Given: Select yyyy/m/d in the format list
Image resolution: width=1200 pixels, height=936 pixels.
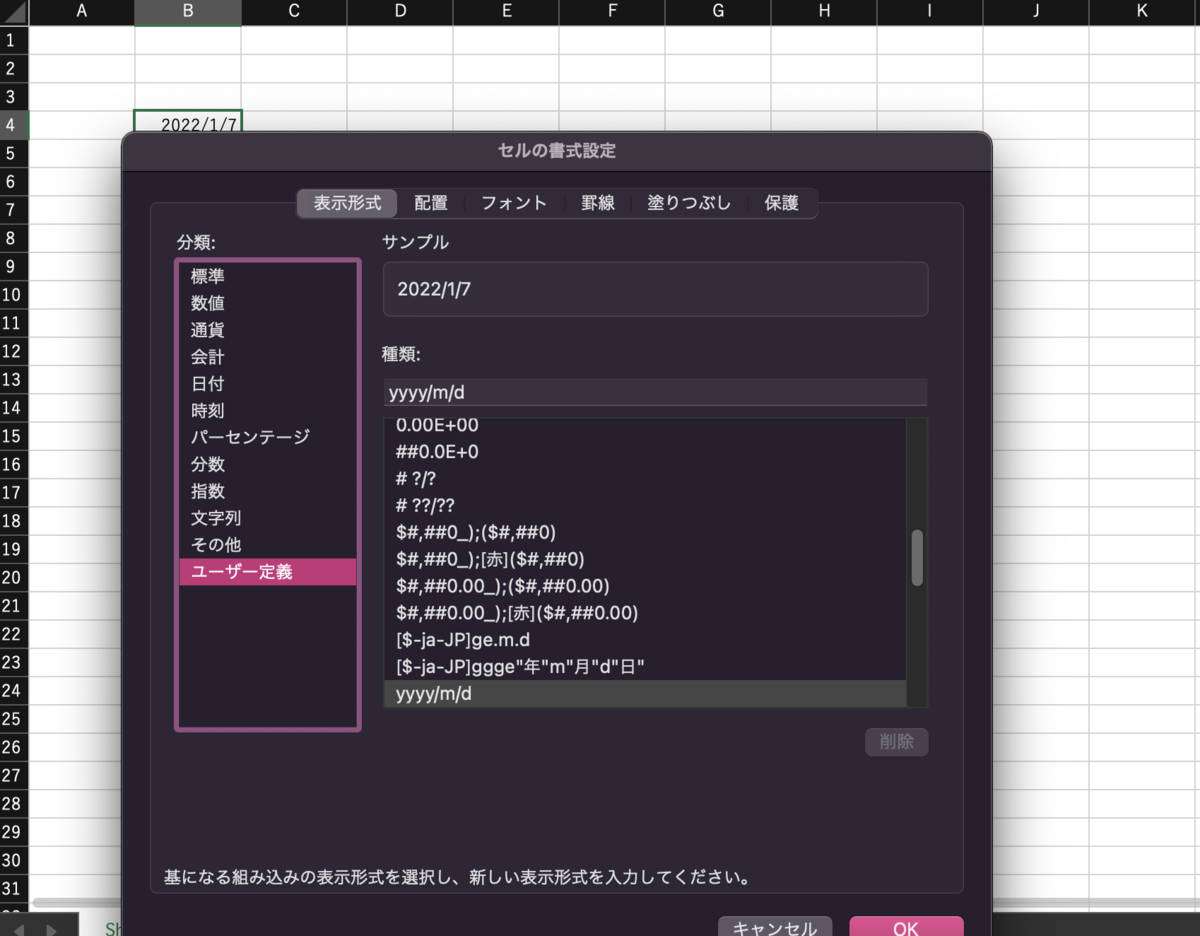Looking at the screenshot, I should (x=645, y=693).
